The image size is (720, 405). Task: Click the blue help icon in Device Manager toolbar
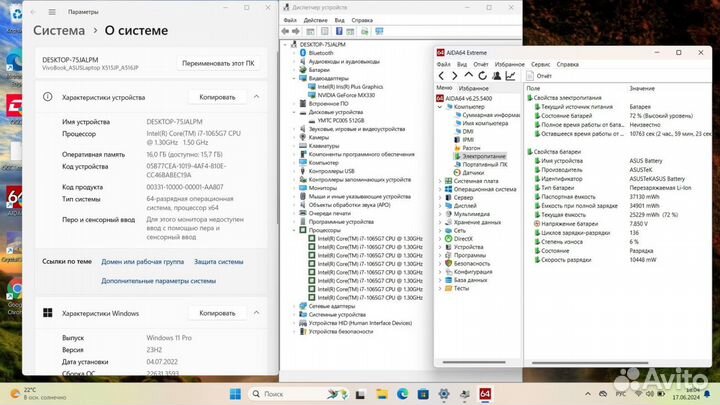(339, 31)
